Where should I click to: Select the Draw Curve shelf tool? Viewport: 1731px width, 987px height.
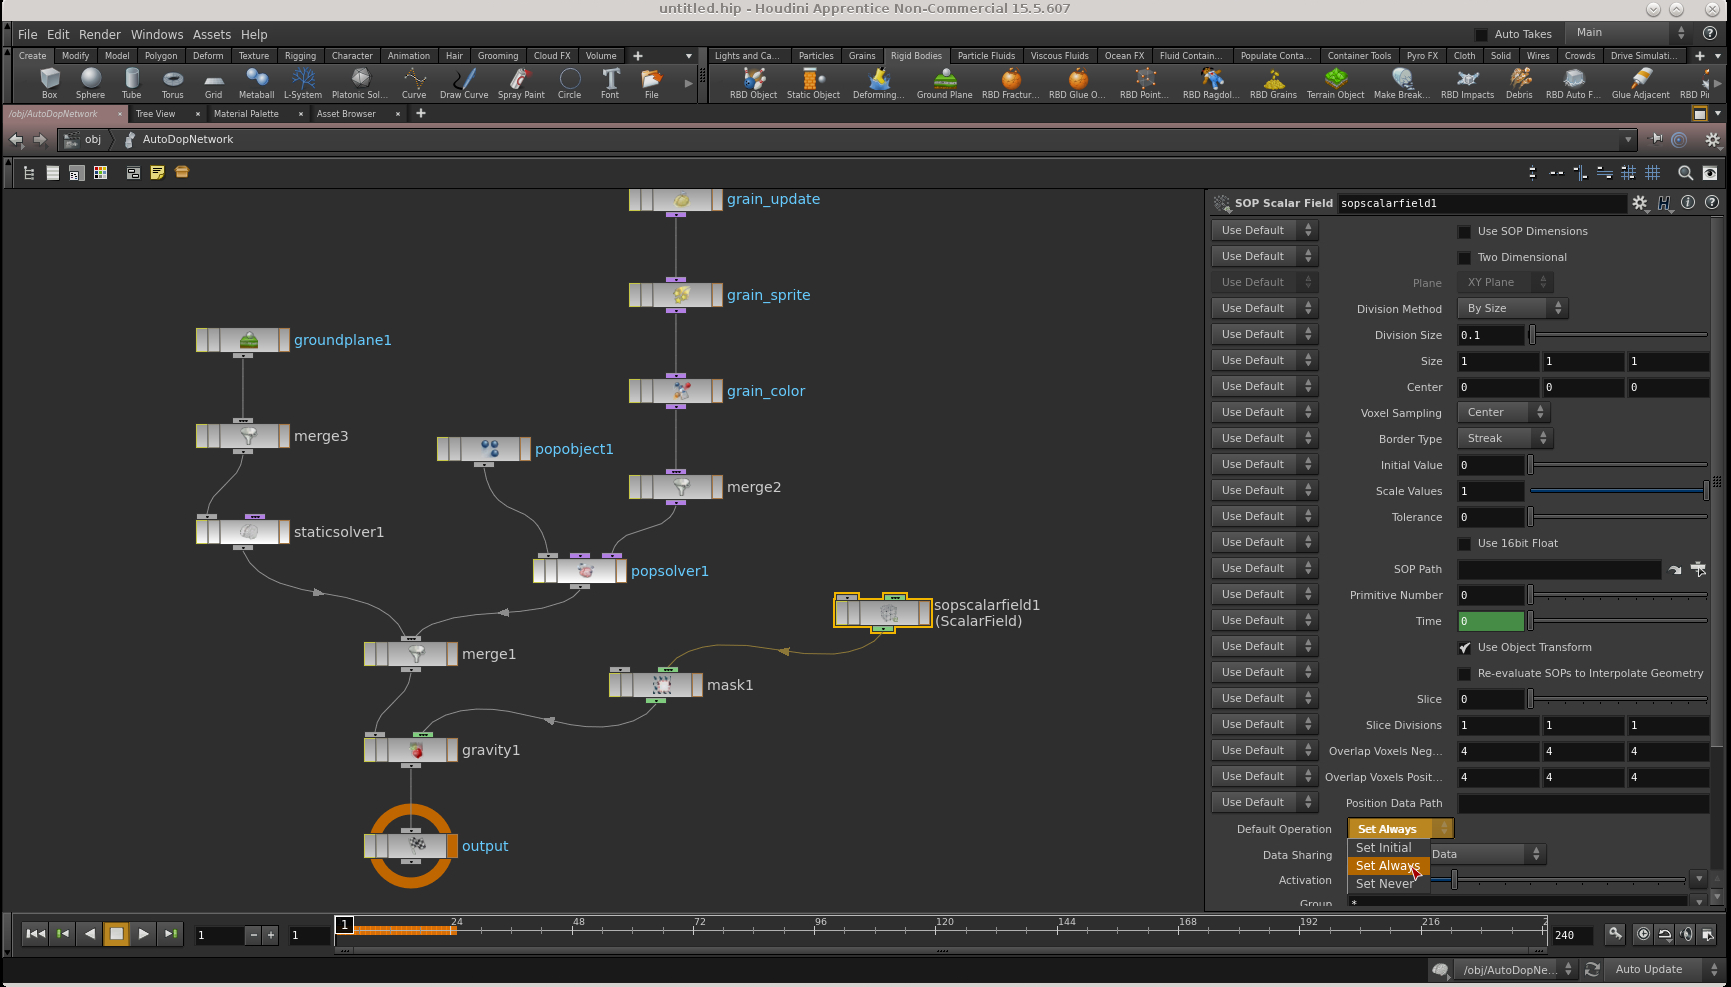pyautogui.click(x=464, y=83)
